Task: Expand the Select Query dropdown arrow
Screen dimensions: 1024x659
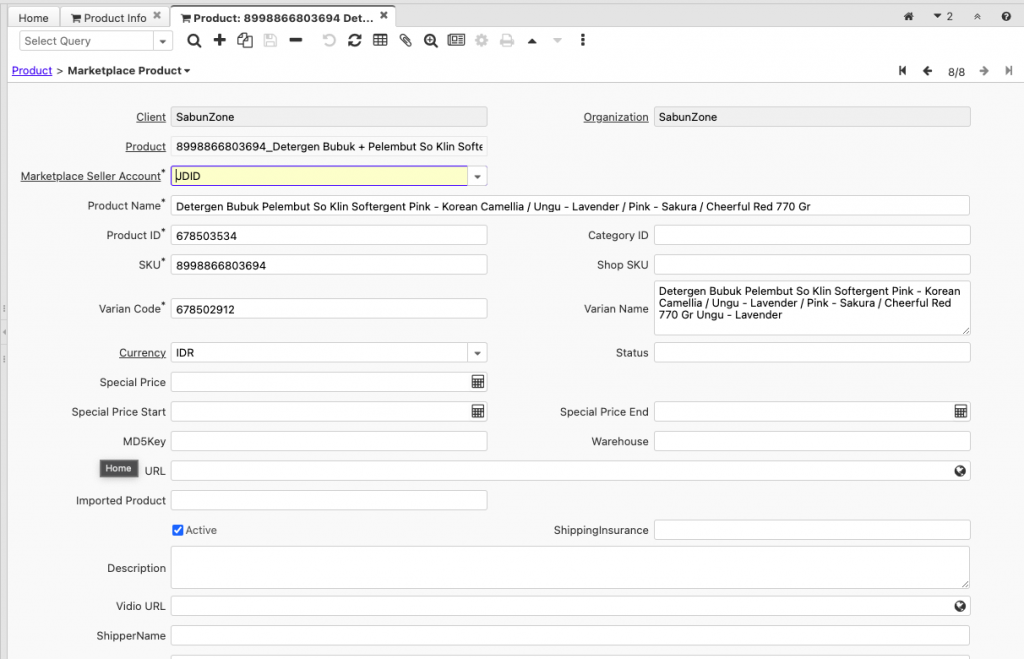Action: pos(163,41)
